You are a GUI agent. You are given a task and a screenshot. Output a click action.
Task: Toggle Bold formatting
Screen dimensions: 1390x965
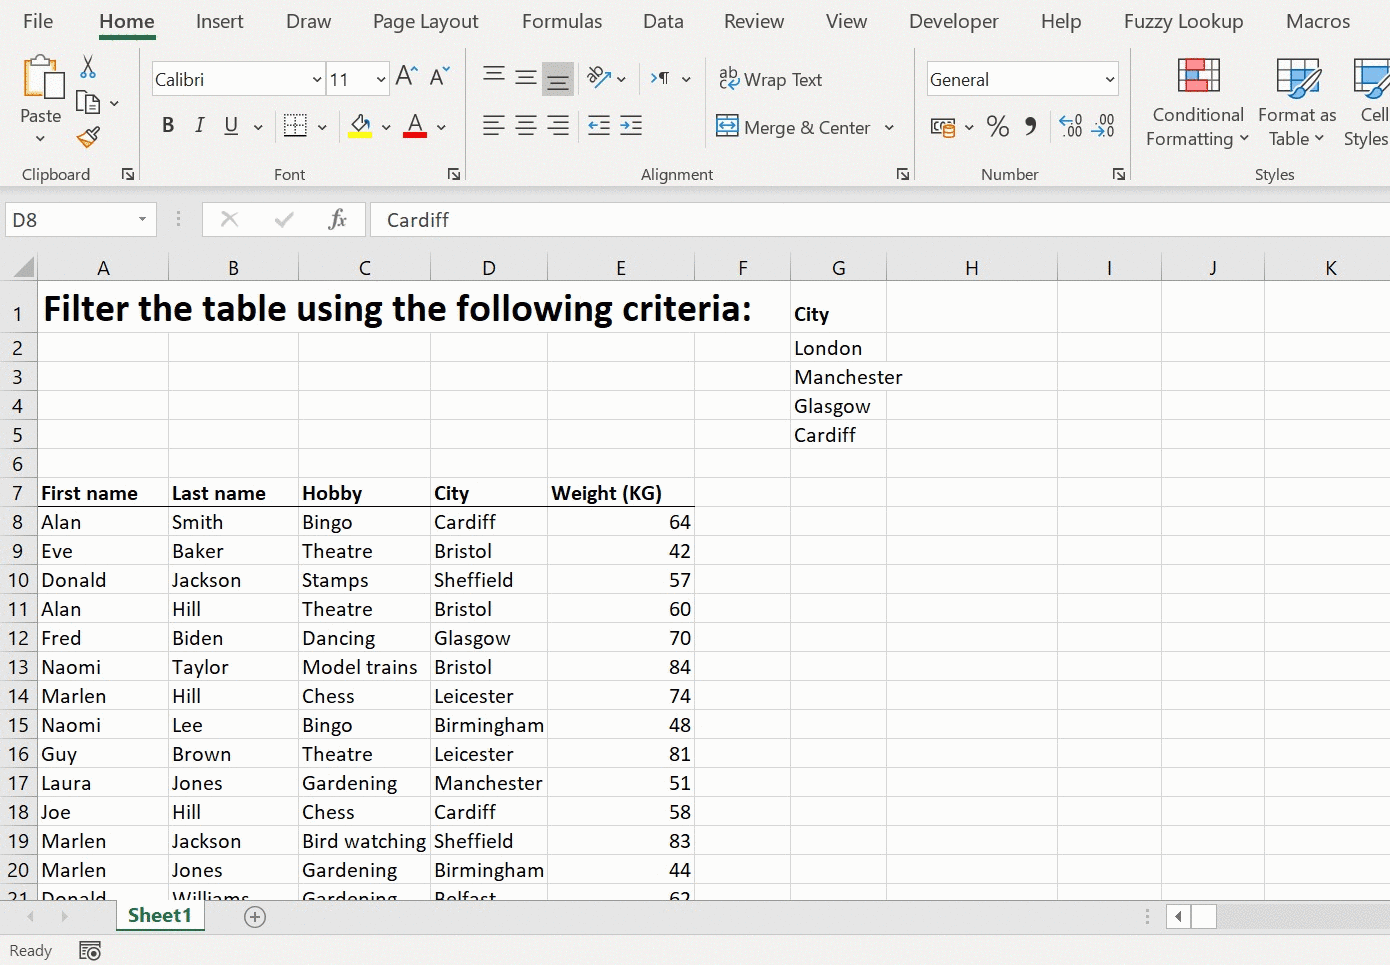point(168,126)
